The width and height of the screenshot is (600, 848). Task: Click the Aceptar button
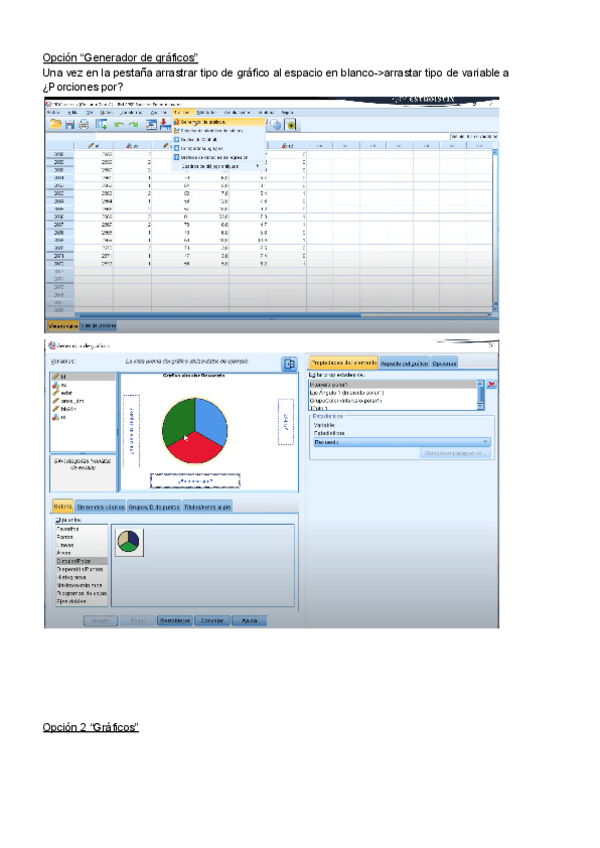101,621
